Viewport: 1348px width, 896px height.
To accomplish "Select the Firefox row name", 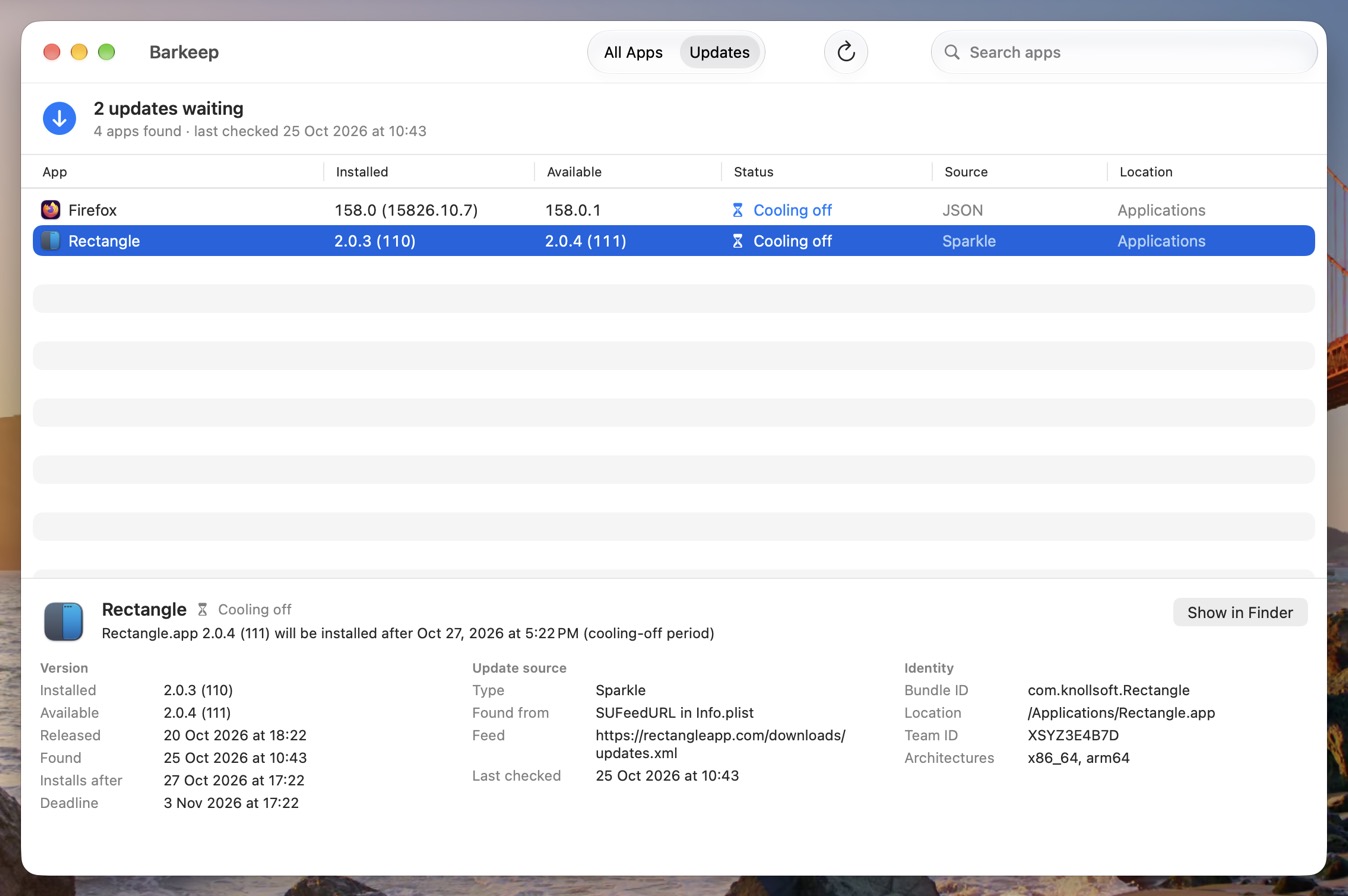I will coord(92,210).
